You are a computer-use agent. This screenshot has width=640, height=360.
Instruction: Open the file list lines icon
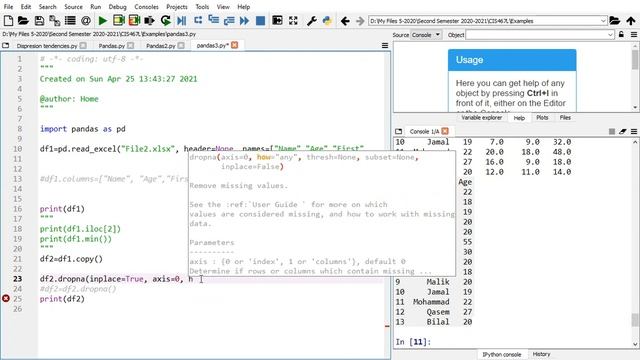(70, 20)
